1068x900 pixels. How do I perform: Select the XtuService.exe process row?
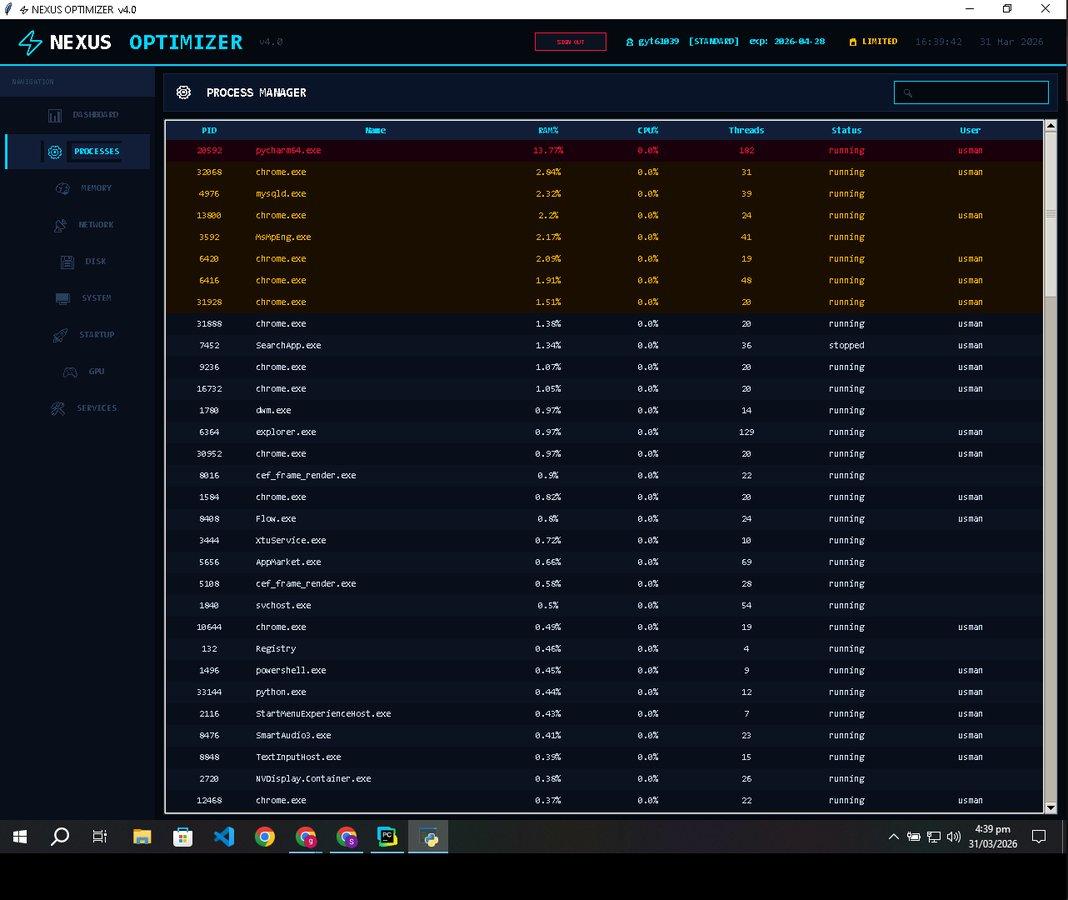[604, 540]
